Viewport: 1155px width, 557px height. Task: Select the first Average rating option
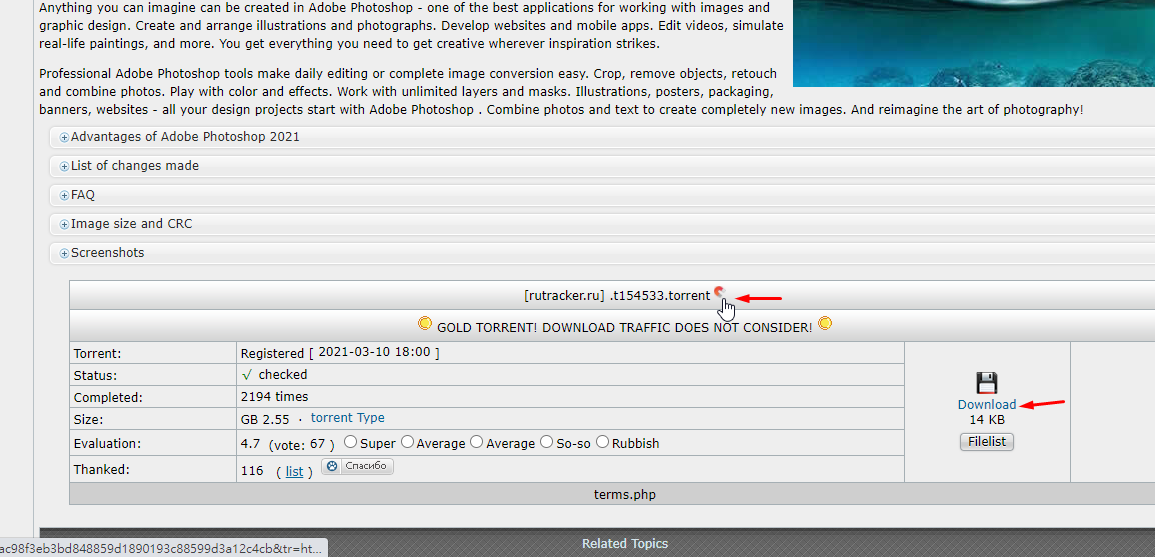click(x=407, y=442)
